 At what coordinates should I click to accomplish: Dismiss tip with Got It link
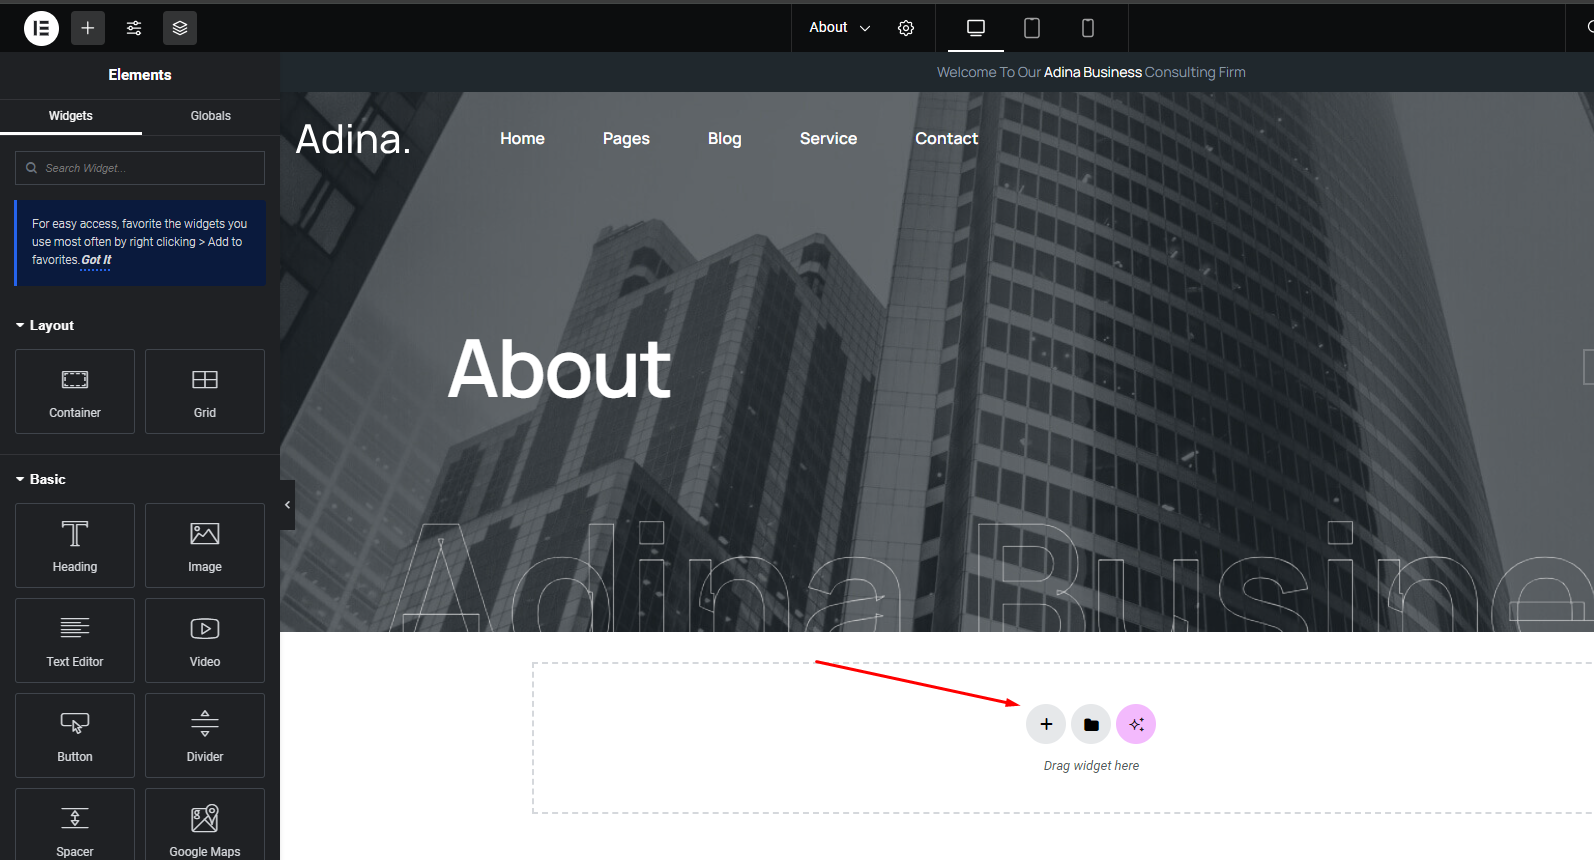click(96, 260)
